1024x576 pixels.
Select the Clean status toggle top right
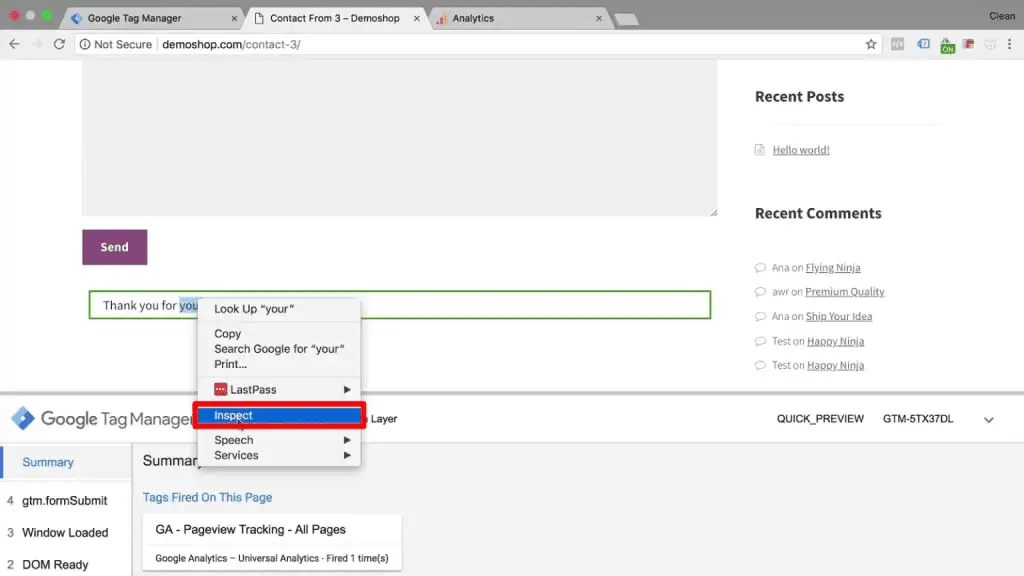pyautogui.click(x=1001, y=15)
